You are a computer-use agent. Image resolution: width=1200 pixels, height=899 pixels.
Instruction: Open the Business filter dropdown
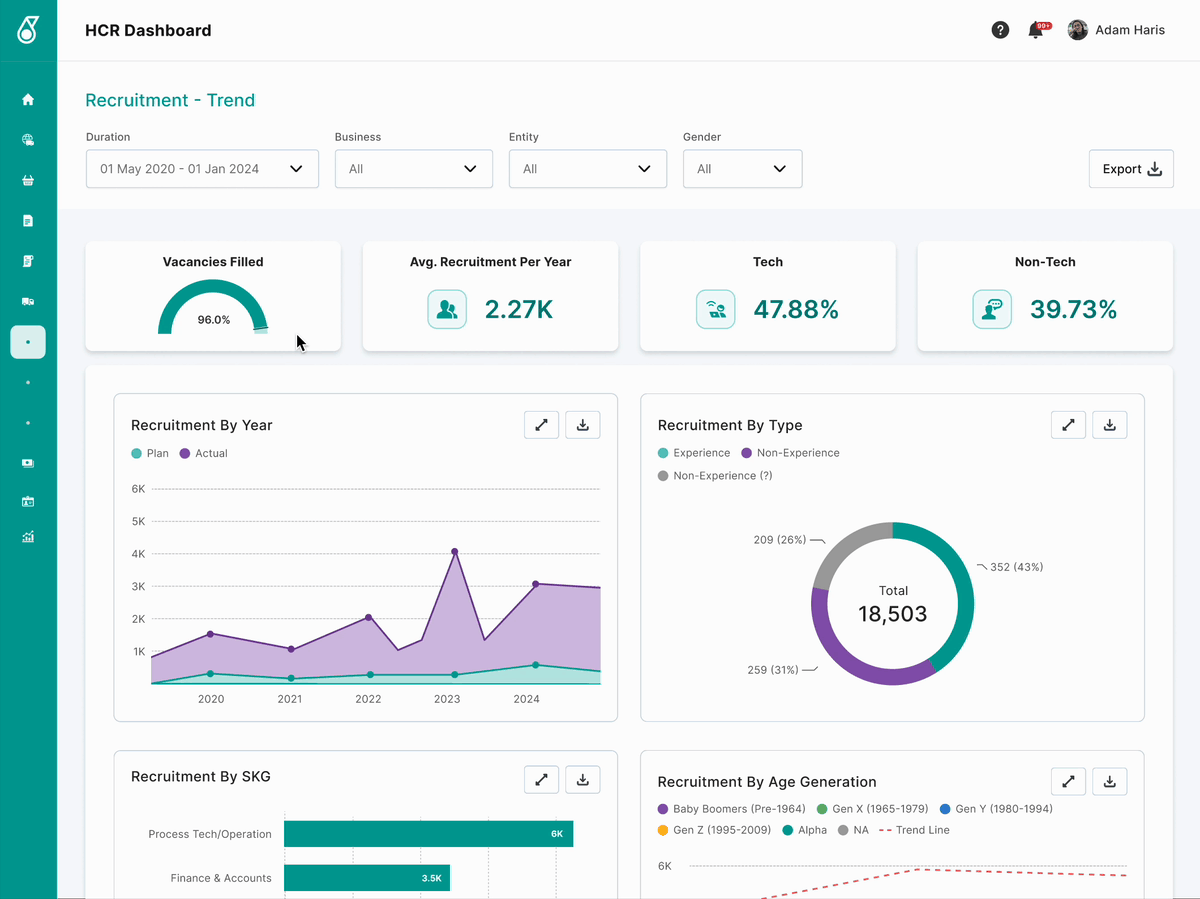tap(414, 169)
